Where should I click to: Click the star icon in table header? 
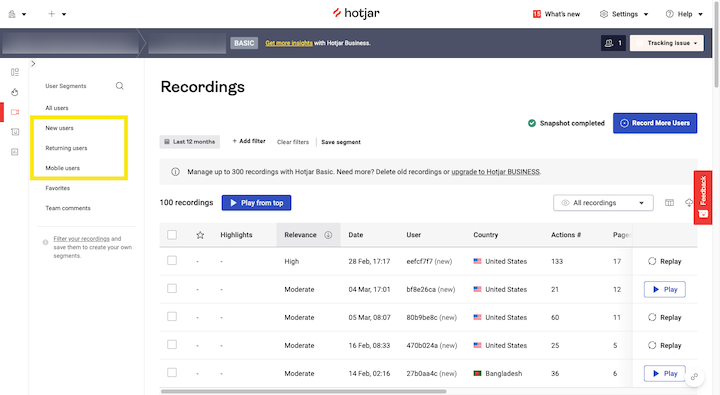pos(200,235)
